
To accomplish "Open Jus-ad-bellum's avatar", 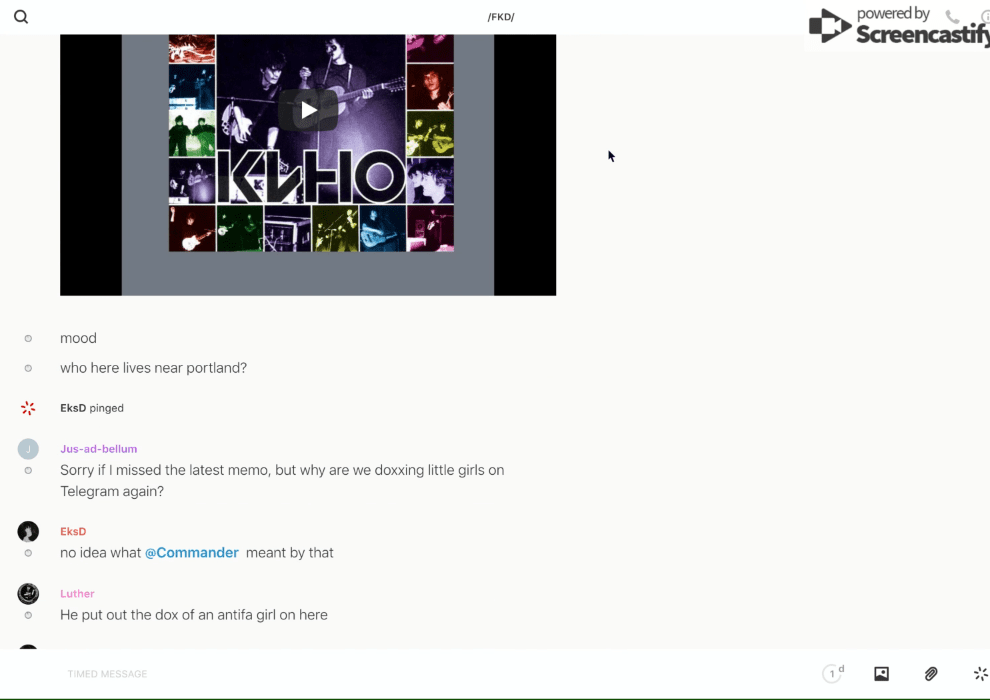I will (28, 449).
